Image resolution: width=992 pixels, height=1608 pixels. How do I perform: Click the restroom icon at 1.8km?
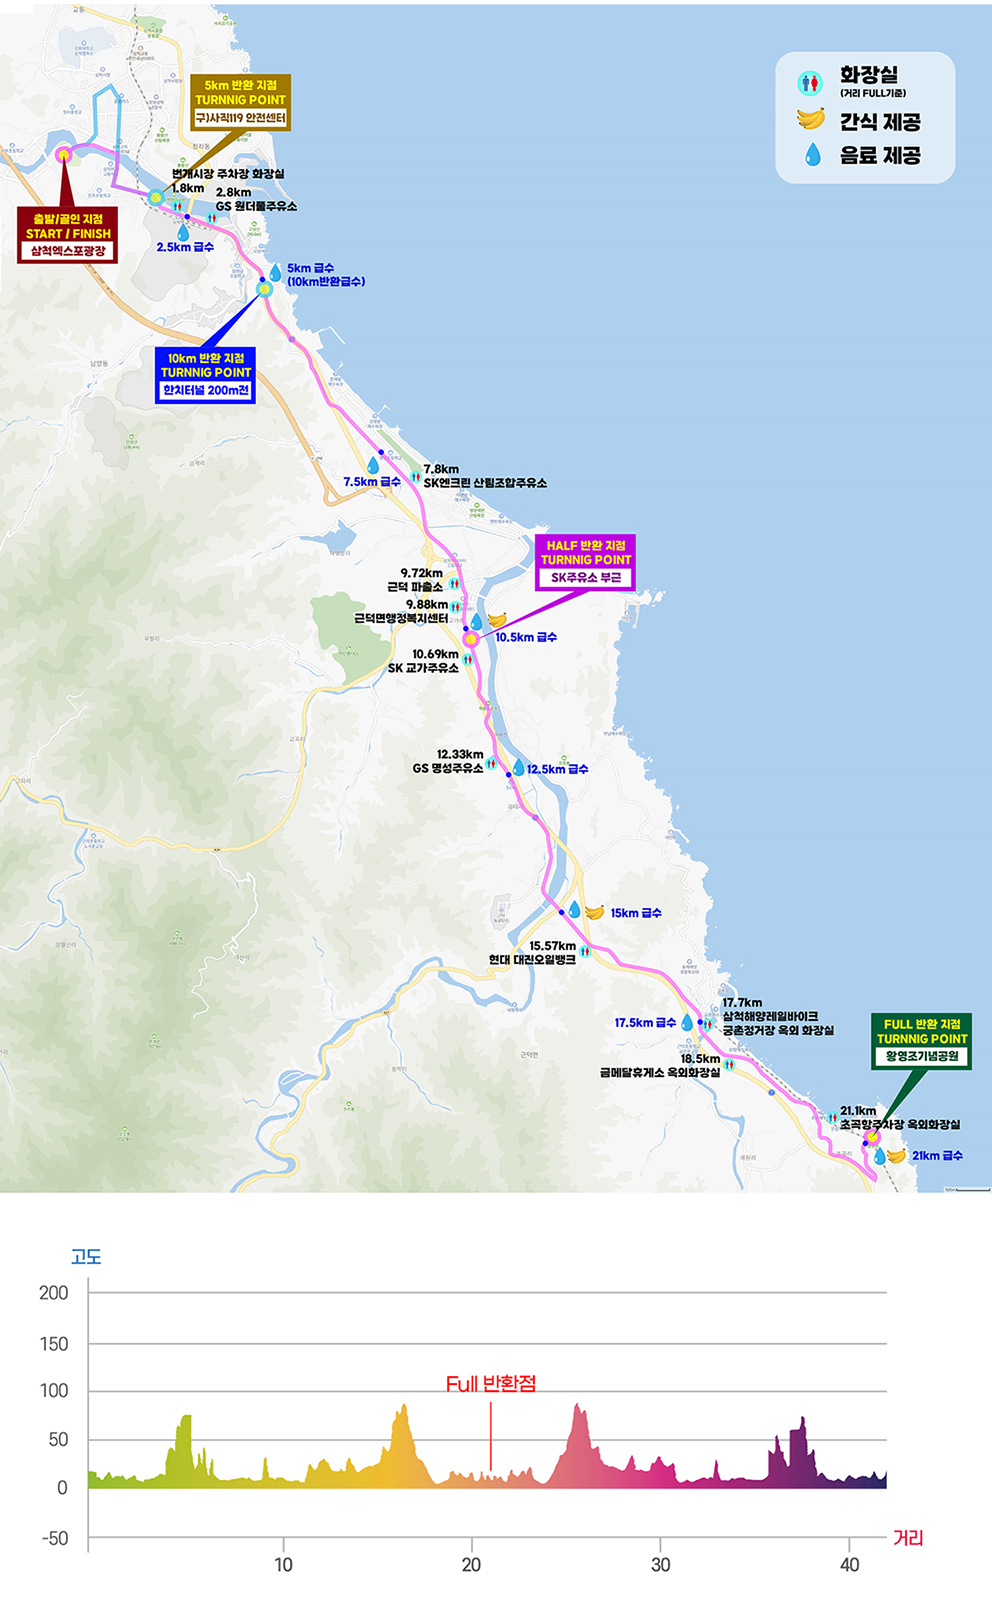(177, 207)
